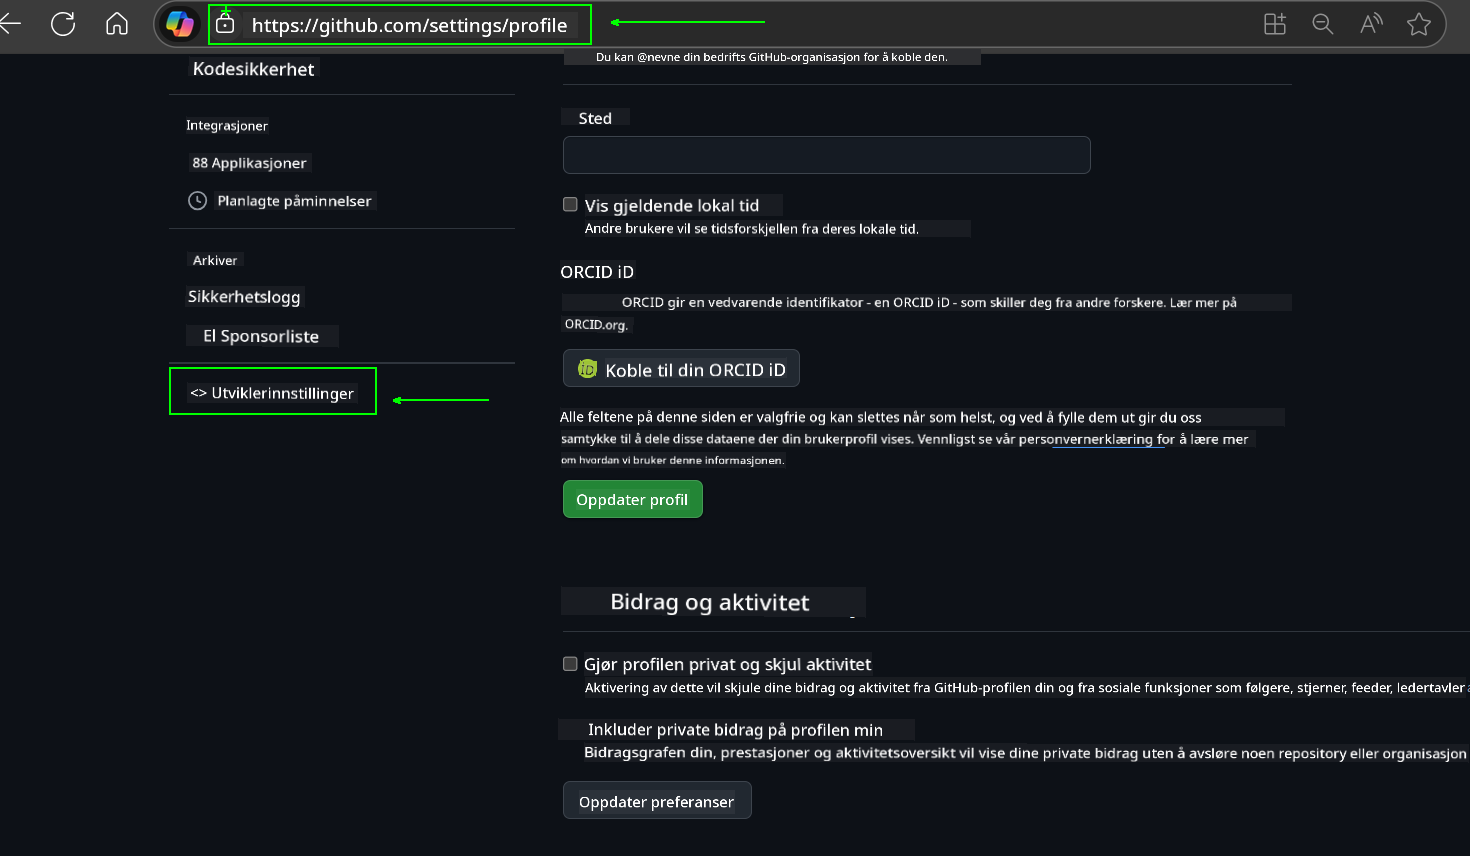The image size is (1470, 856).
Task: Reload the page with the refresh icon
Action: [x=63, y=24]
